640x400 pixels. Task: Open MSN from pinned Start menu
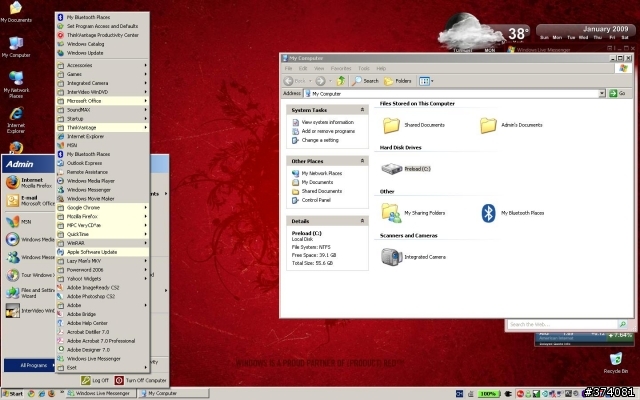tap(19, 222)
